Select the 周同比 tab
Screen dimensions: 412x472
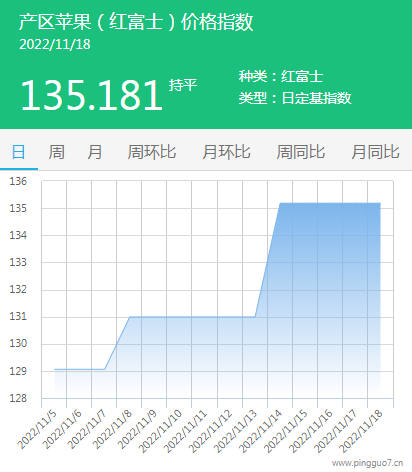[301, 152]
